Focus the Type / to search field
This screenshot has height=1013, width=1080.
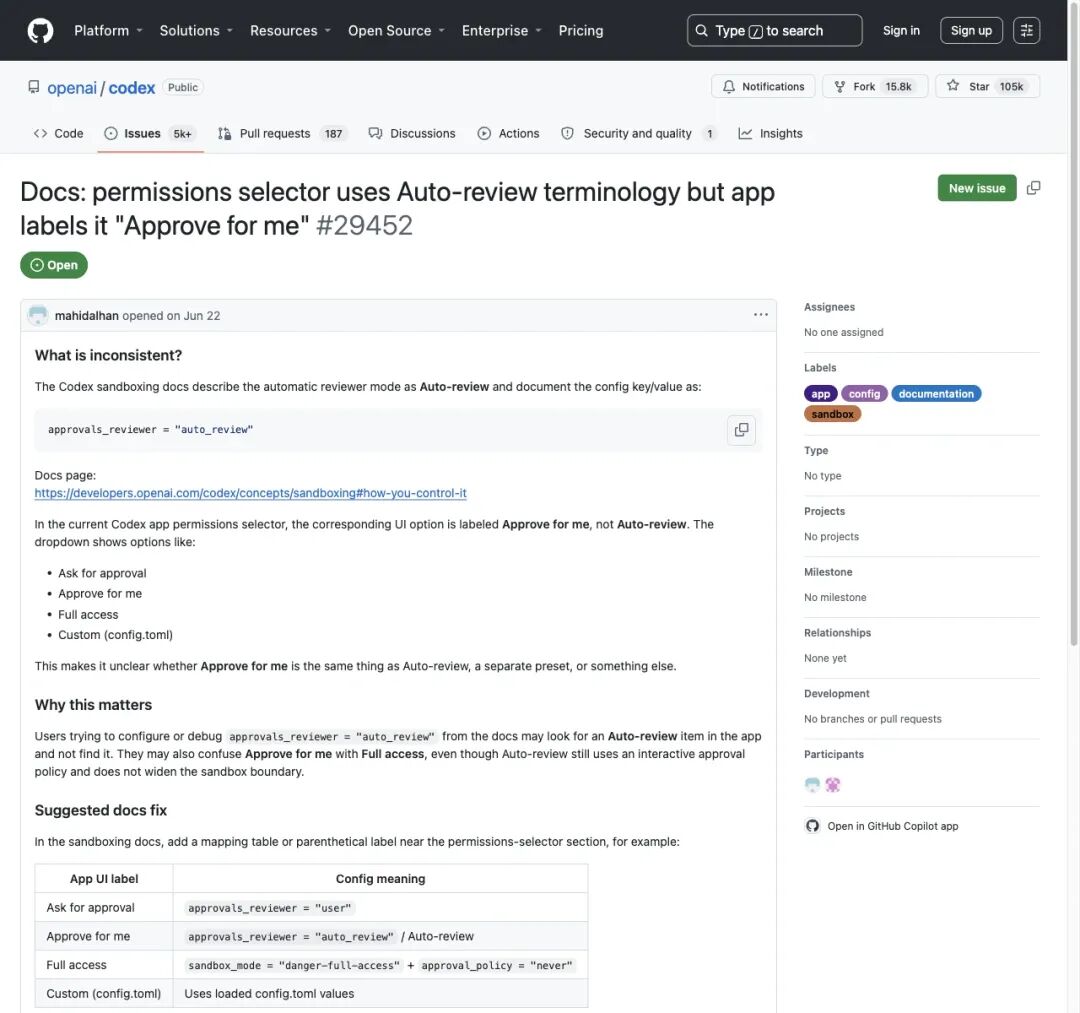[774, 30]
